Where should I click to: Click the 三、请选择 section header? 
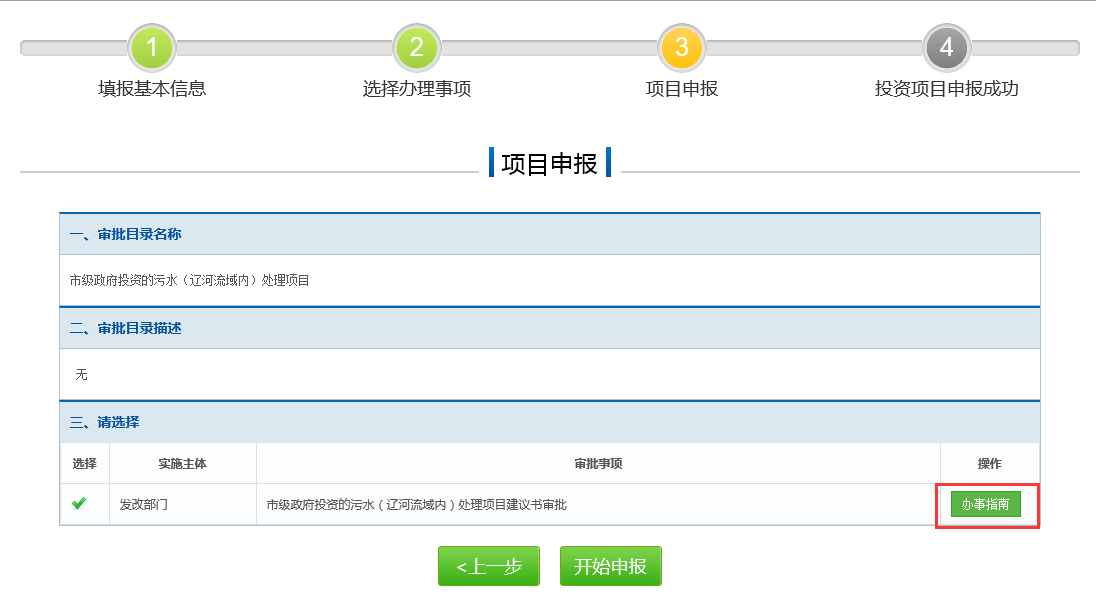point(105,423)
